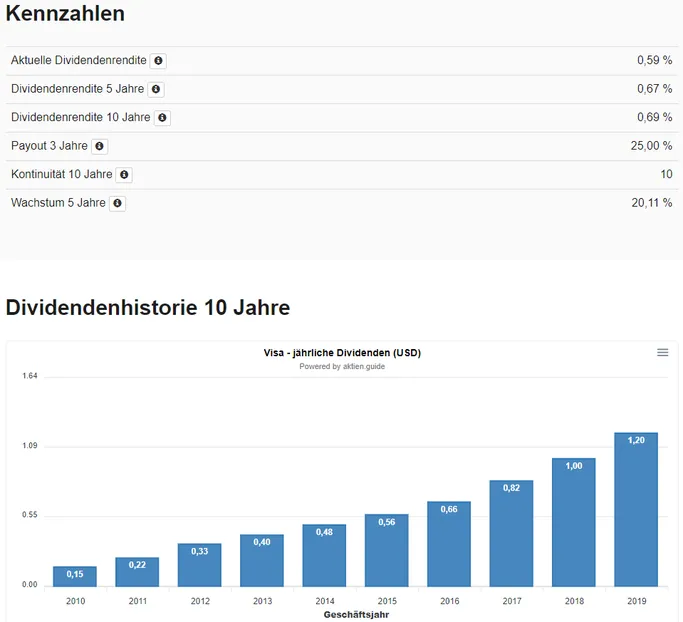Select the 2015 bar labeled 0,56
The image size is (683, 622).
coord(387,550)
